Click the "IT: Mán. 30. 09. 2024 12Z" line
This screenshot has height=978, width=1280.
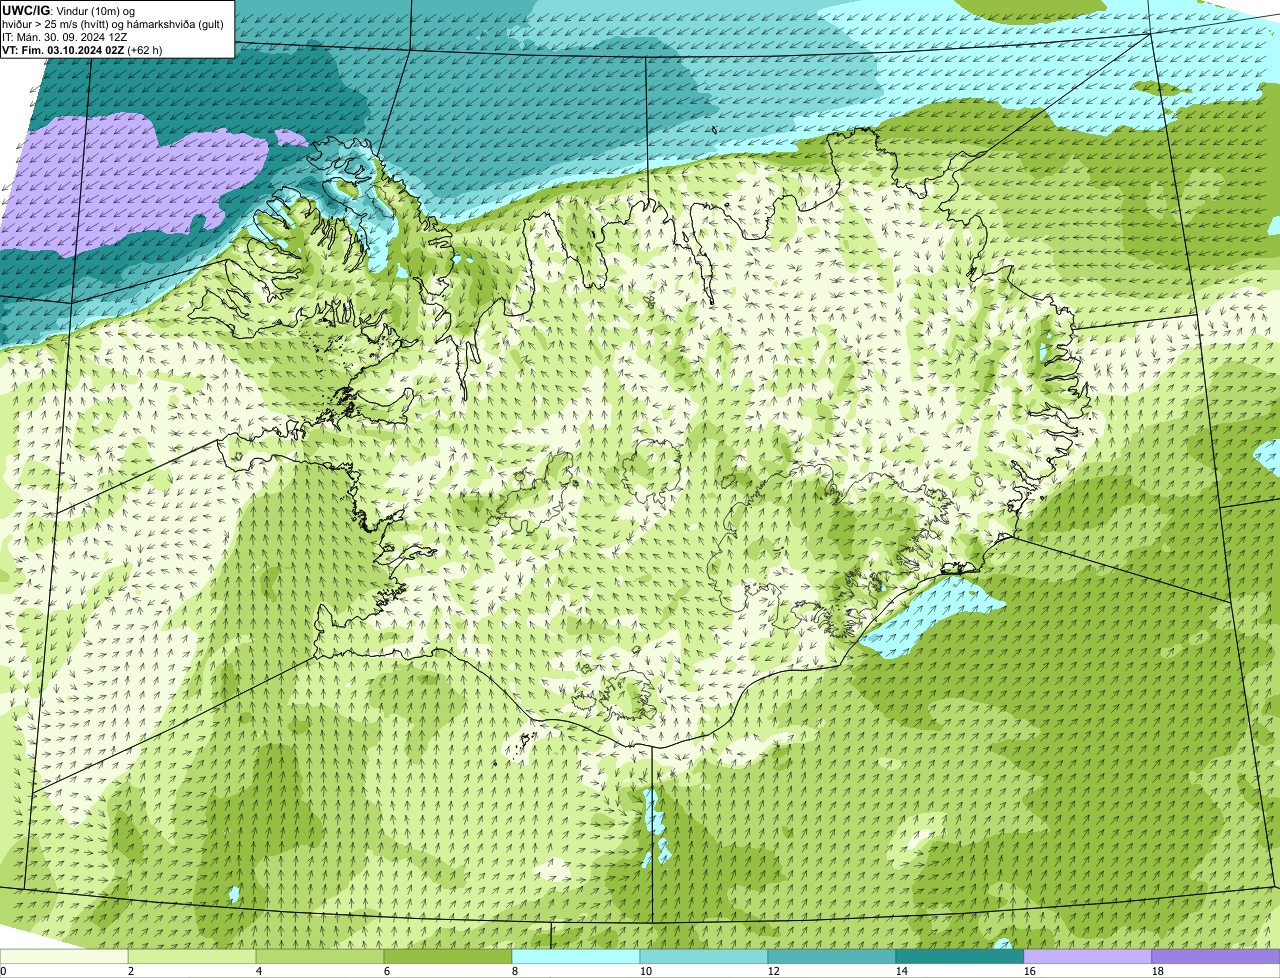(x=65, y=37)
